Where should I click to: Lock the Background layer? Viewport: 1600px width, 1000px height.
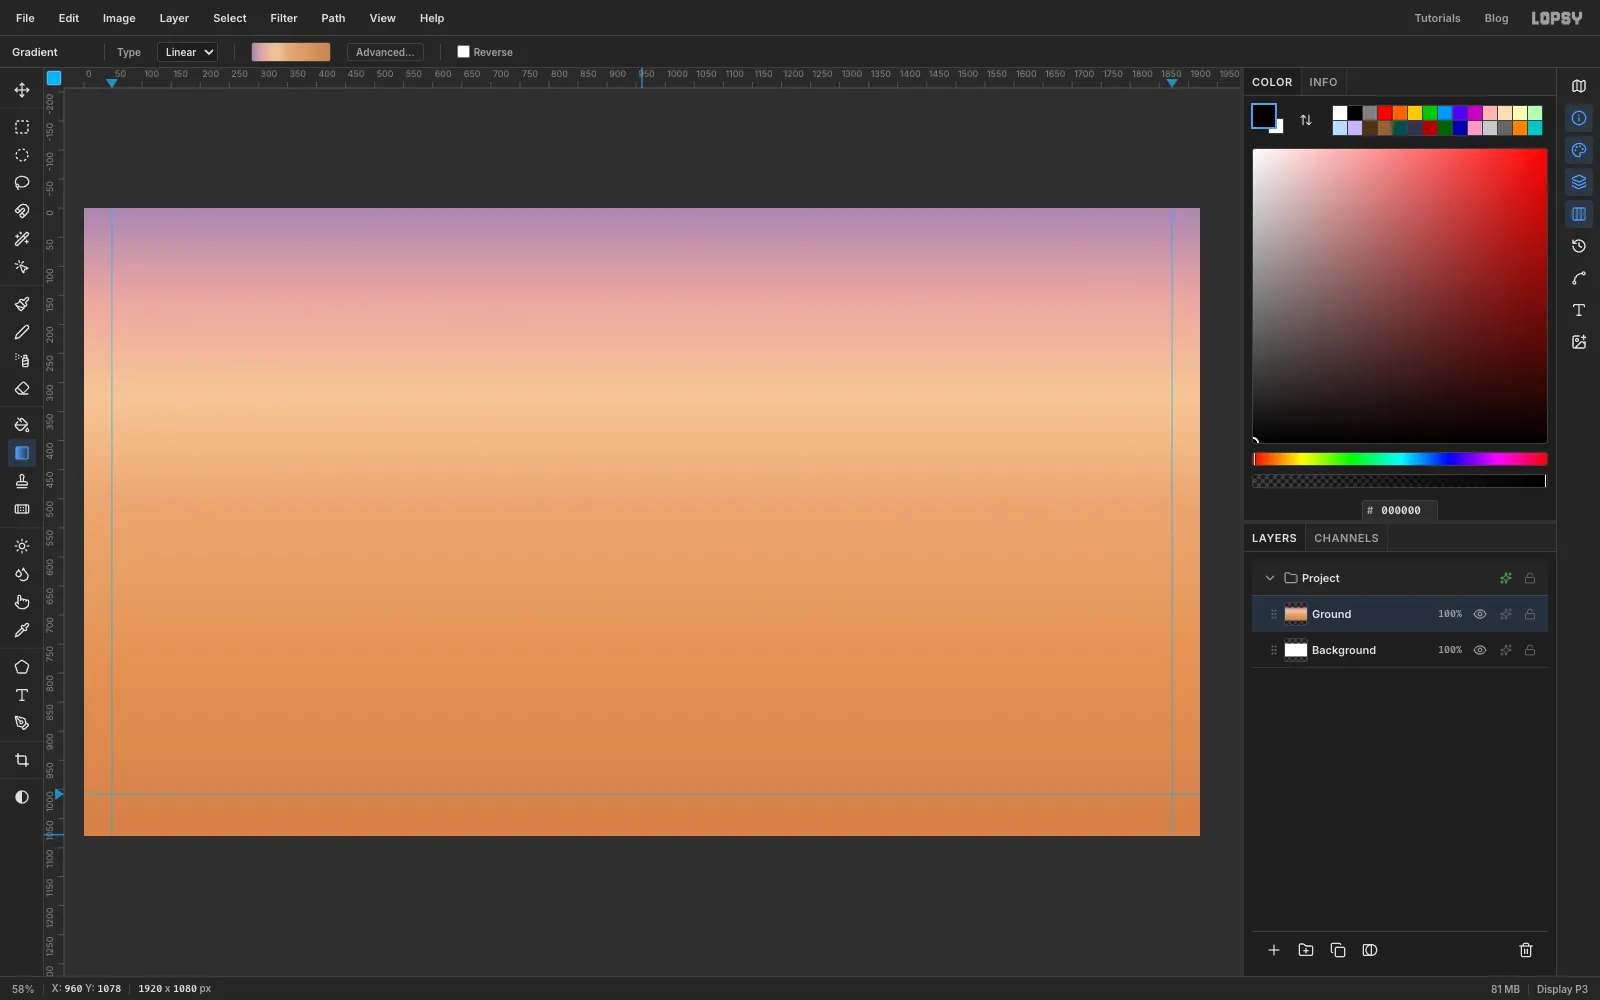(1530, 650)
